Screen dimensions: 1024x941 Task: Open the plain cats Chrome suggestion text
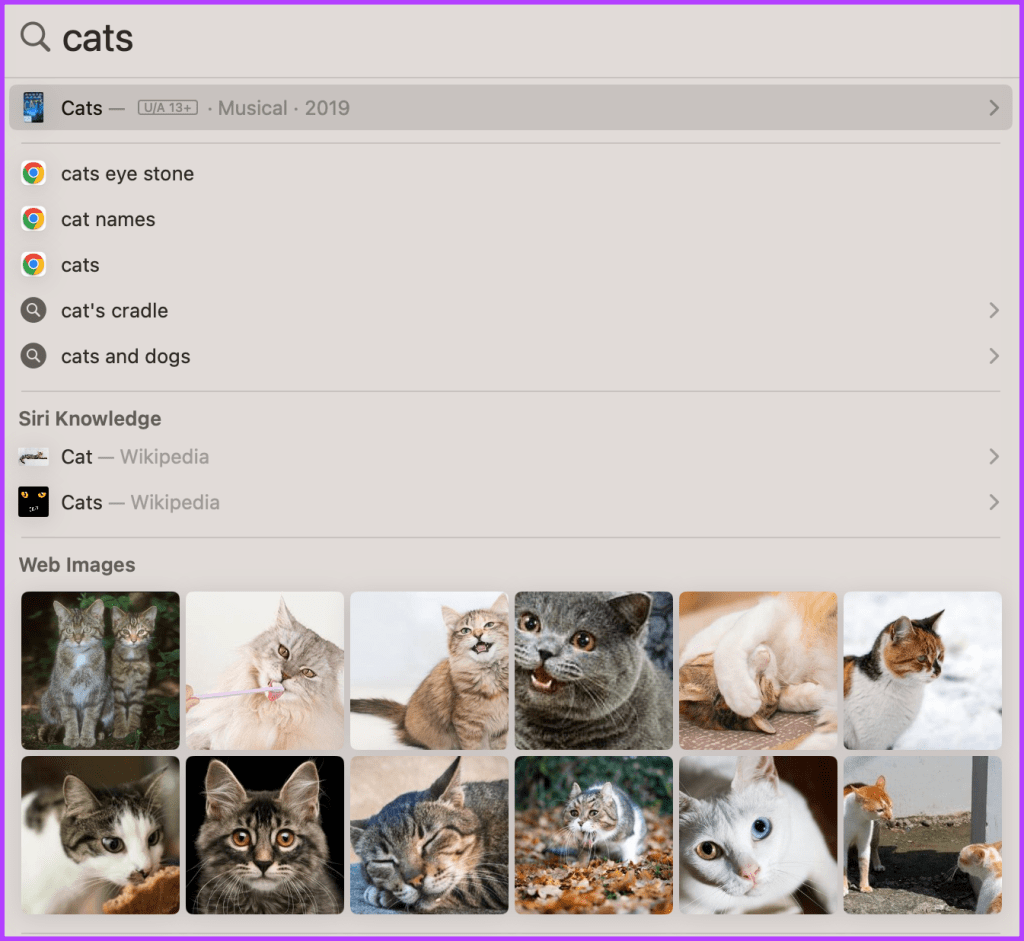click(80, 265)
